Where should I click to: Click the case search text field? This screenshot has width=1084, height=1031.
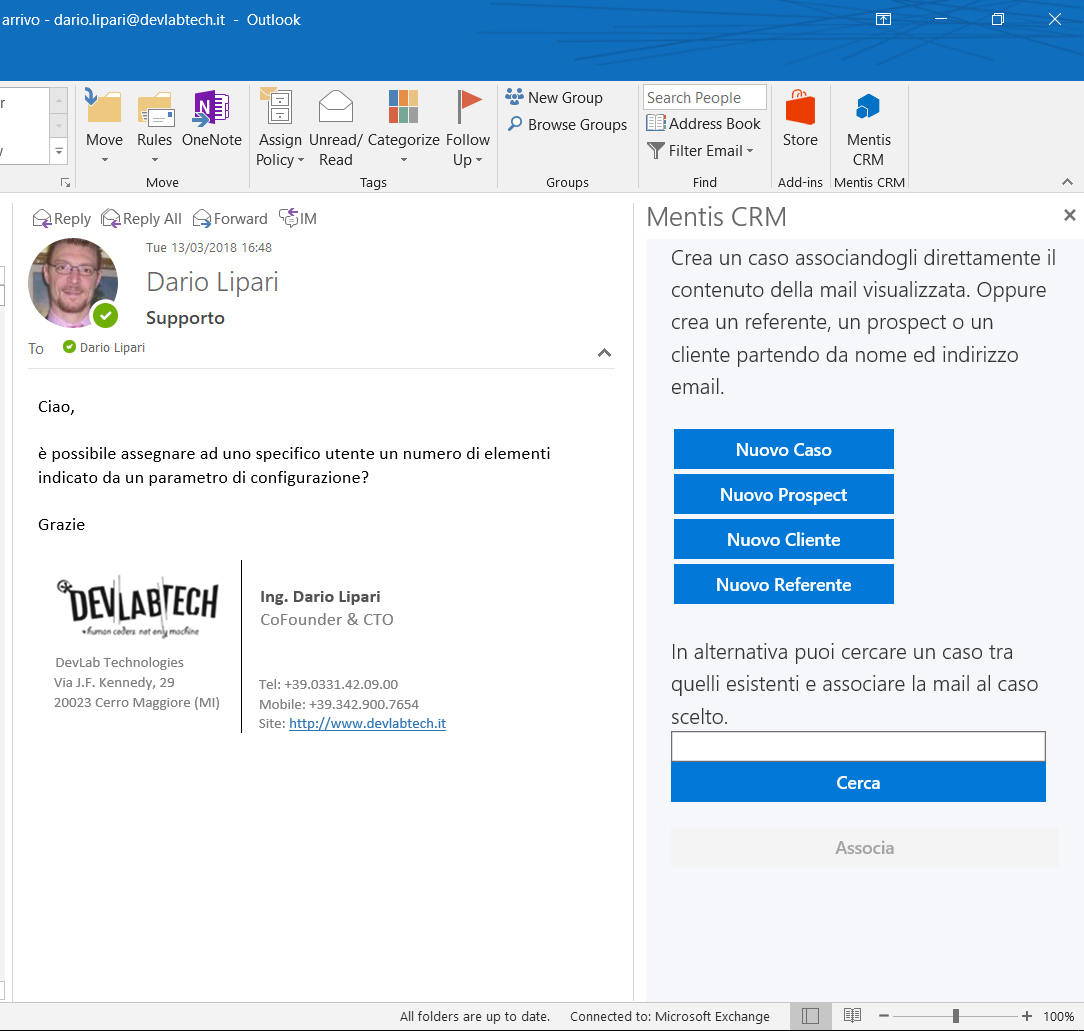858,746
